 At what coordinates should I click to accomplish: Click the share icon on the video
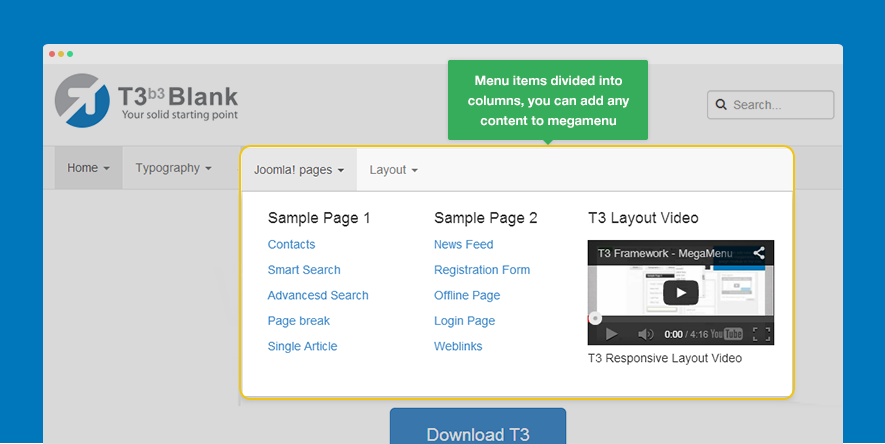(759, 253)
